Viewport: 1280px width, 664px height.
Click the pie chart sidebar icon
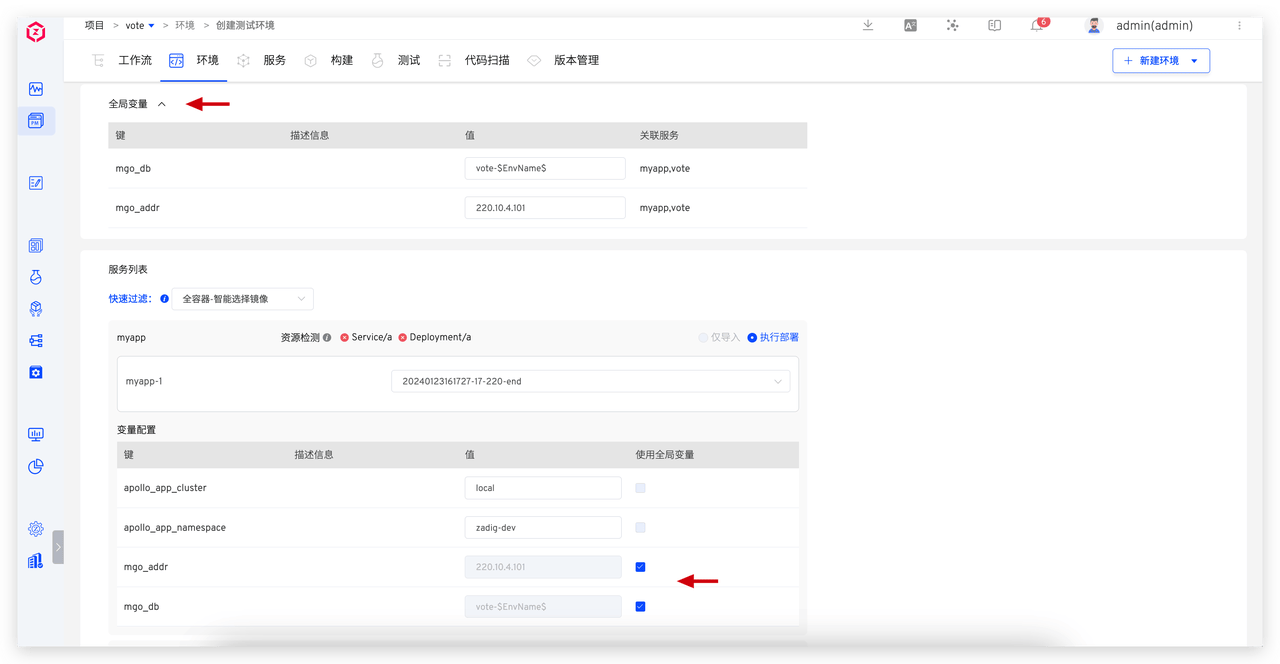[x=36, y=466]
